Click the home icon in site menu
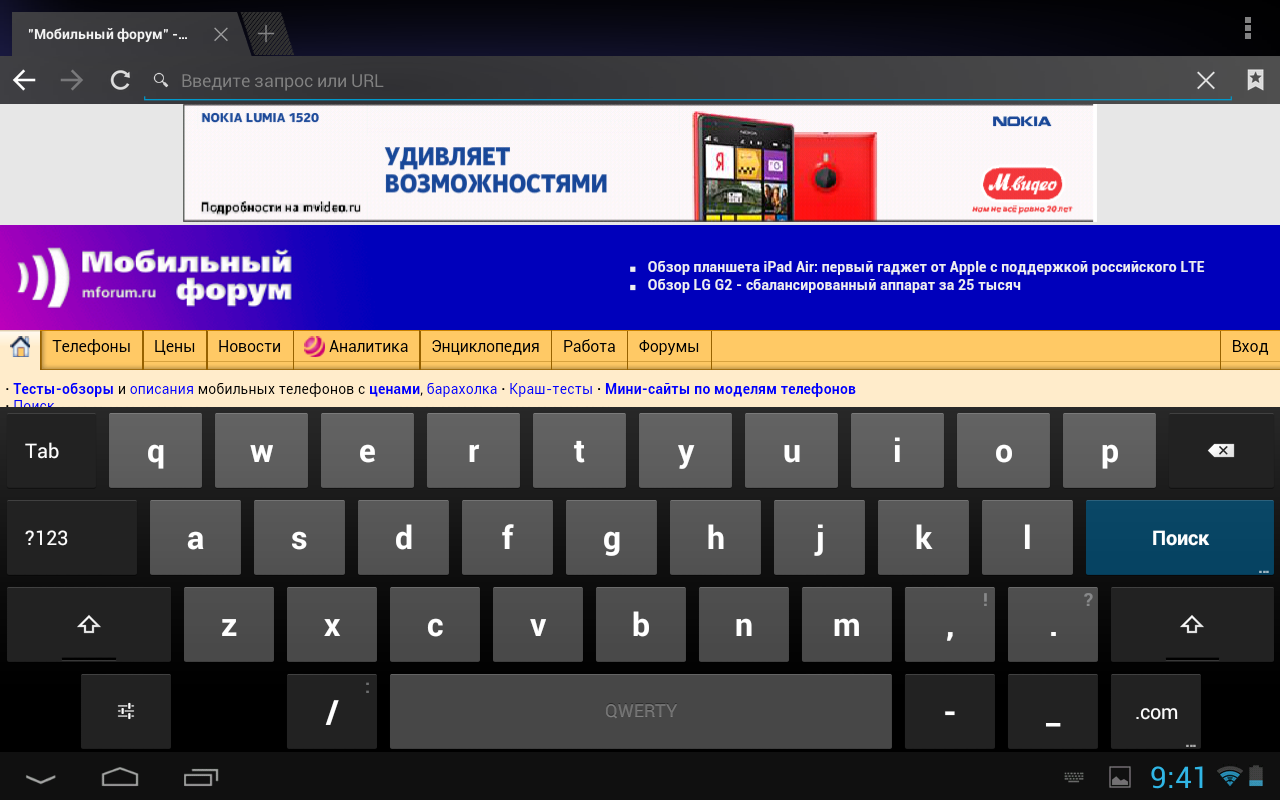This screenshot has width=1280, height=800. [20, 347]
